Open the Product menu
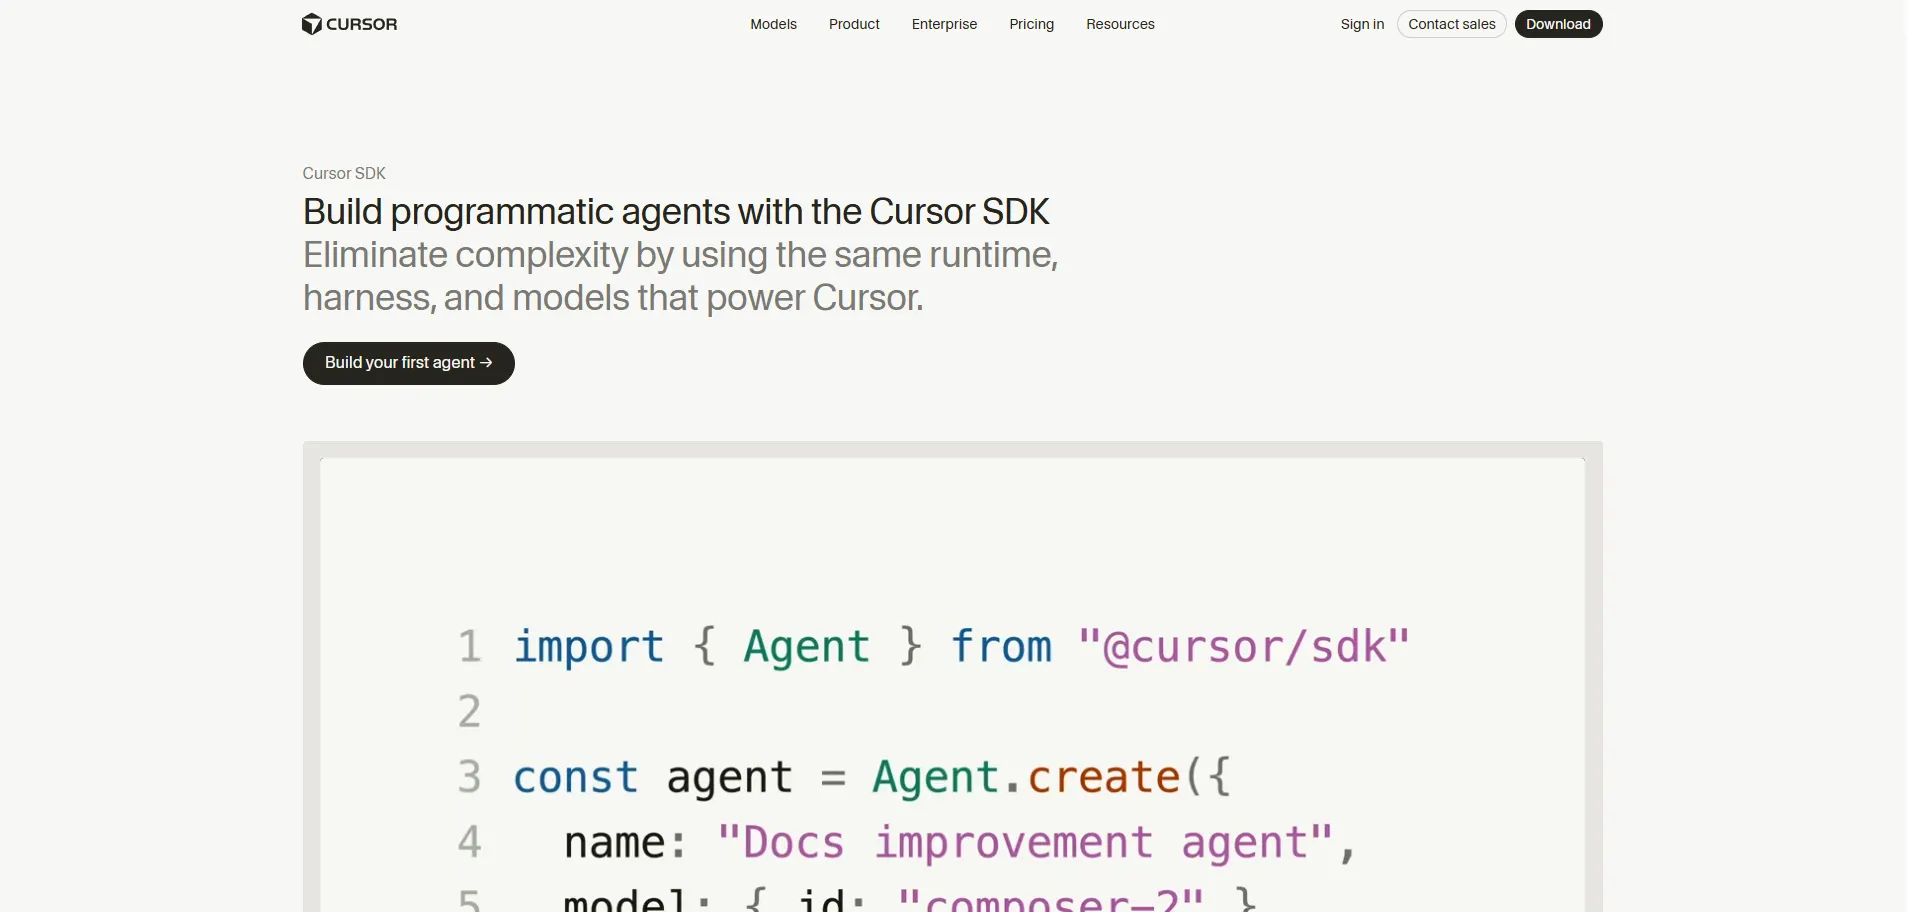 854,24
